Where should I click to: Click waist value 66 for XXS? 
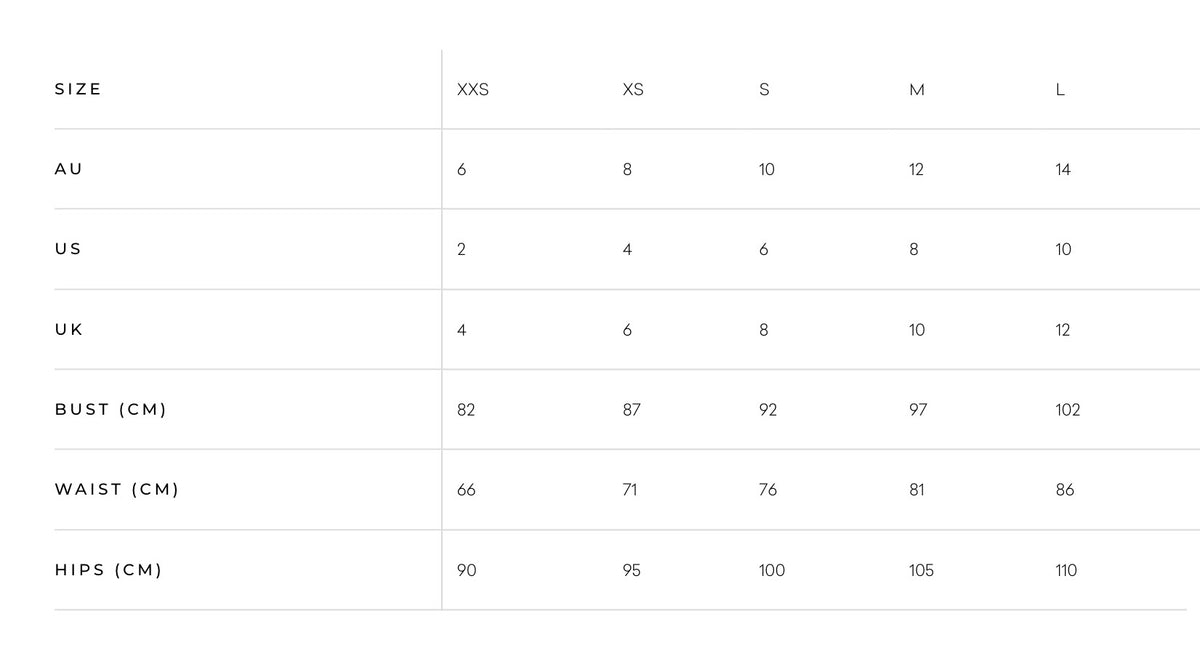[x=466, y=490]
